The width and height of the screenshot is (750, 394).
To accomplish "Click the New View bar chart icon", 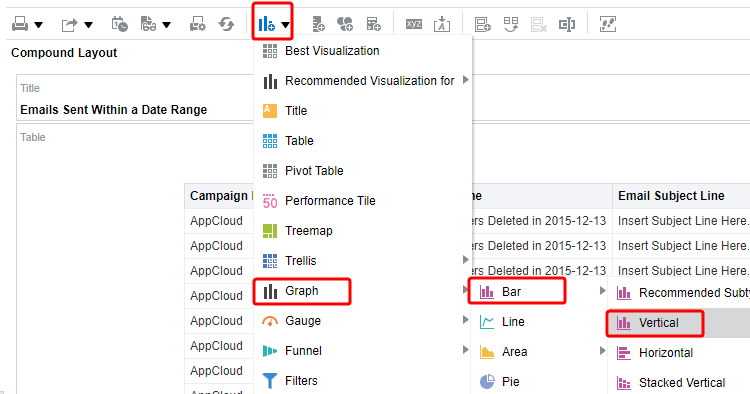I will point(266,23).
